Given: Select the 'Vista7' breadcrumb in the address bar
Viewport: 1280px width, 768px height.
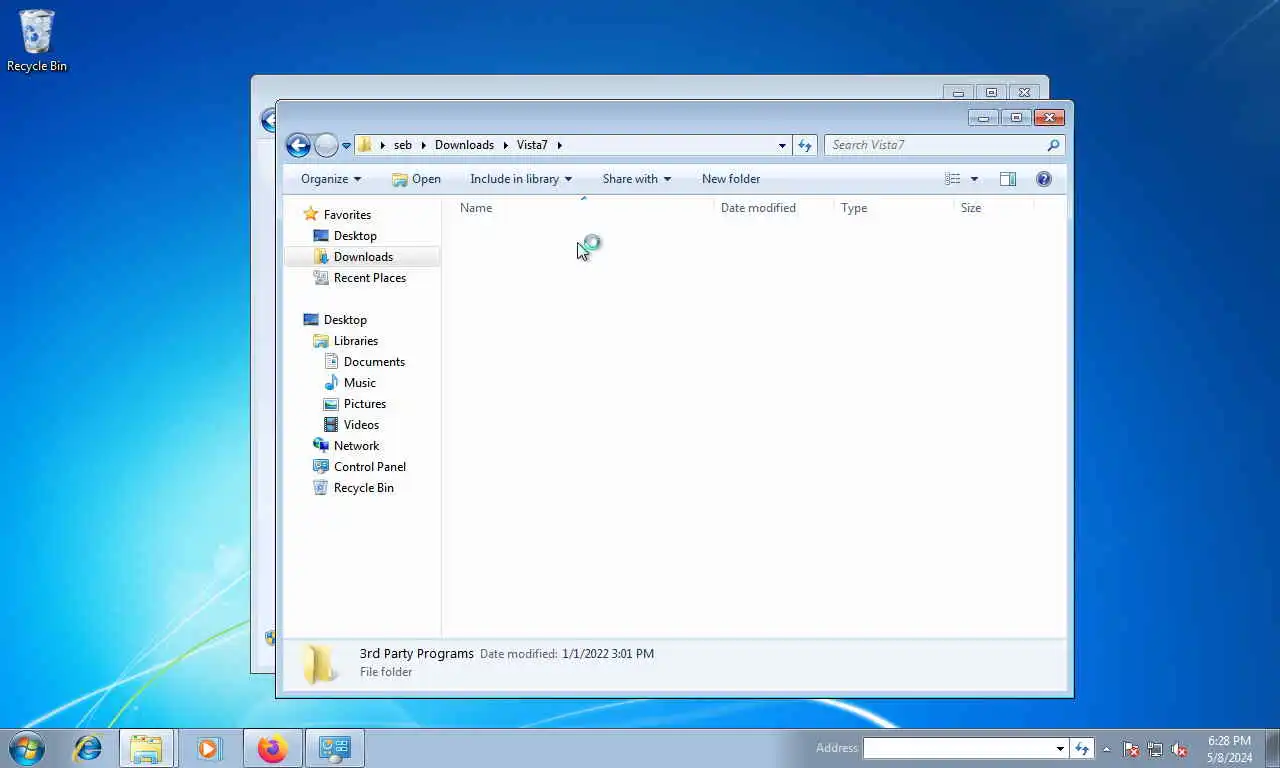Looking at the screenshot, I should (532, 145).
